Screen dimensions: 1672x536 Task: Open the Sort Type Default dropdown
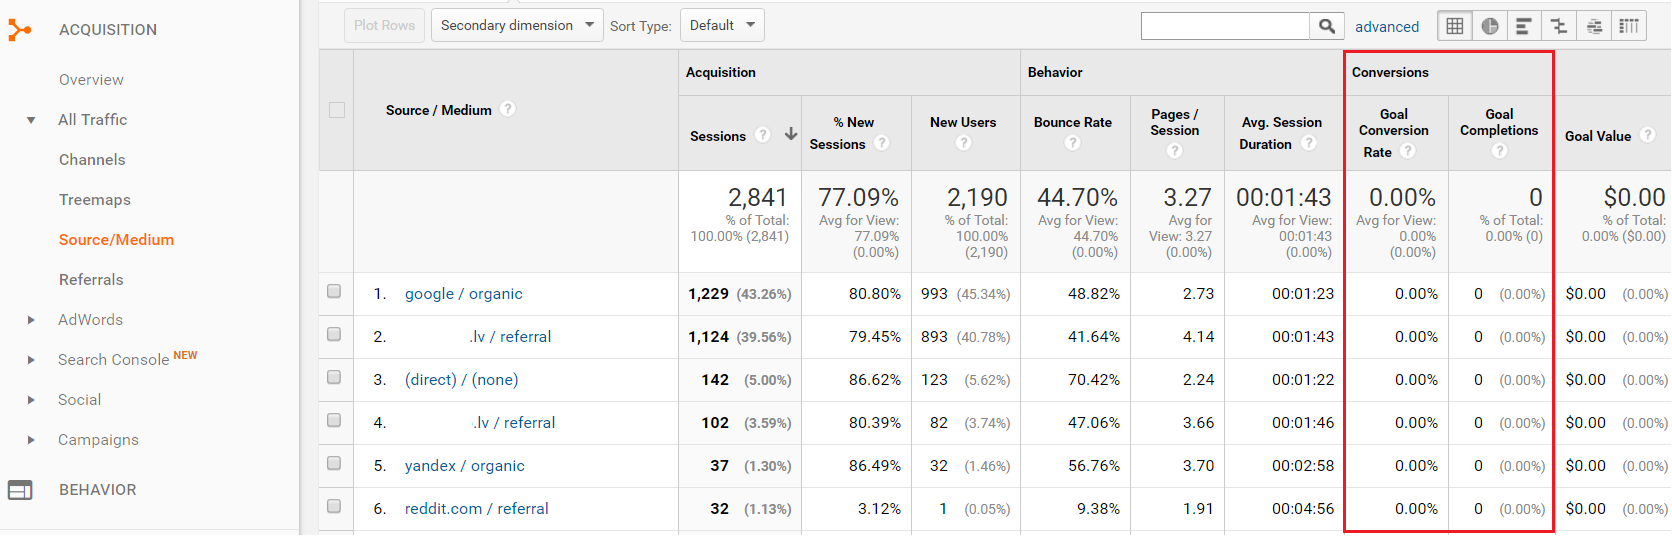(x=722, y=25)
